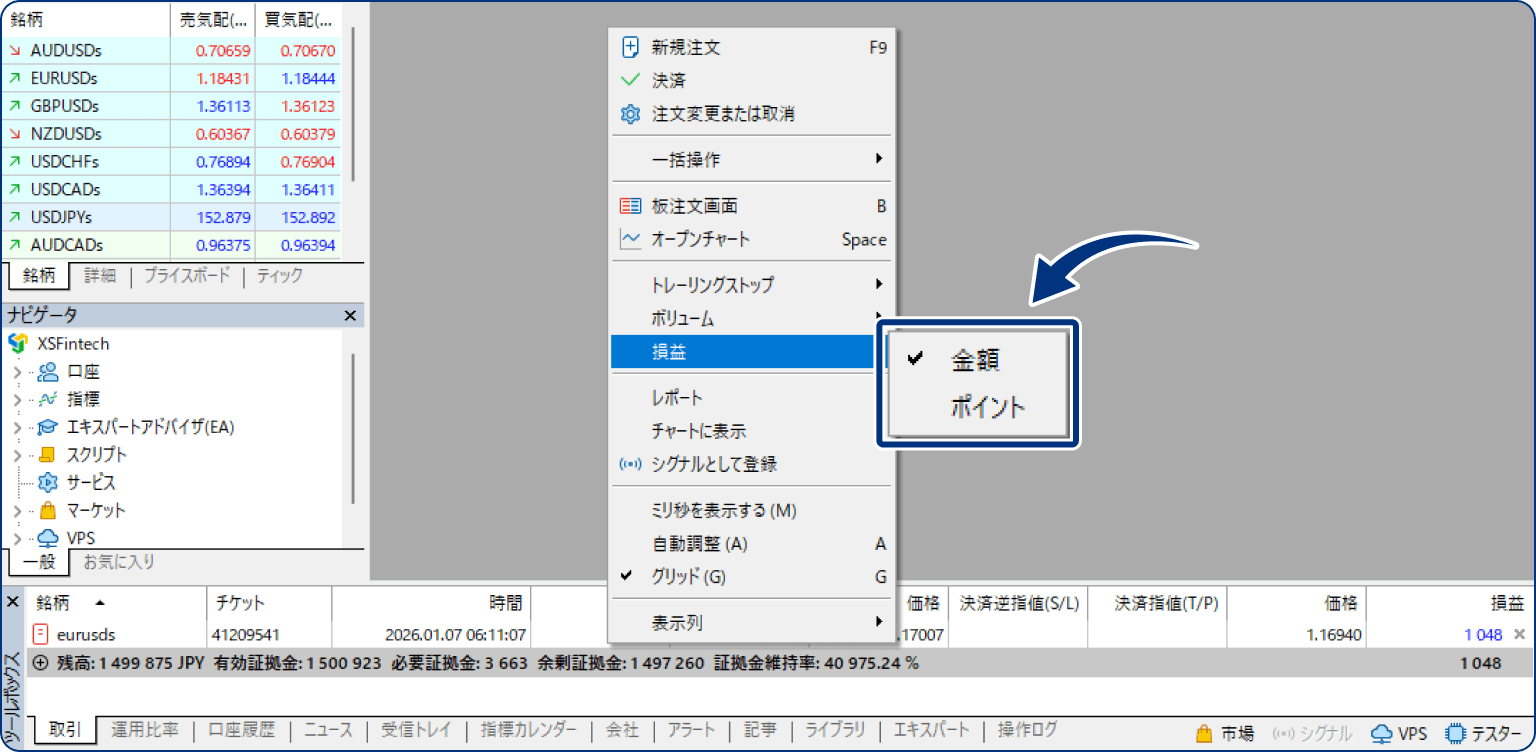The width and height of the screenshot is (1536, 752).
Task: Sort by the 銘柄 column header in positions
Action: click(117, 603)
